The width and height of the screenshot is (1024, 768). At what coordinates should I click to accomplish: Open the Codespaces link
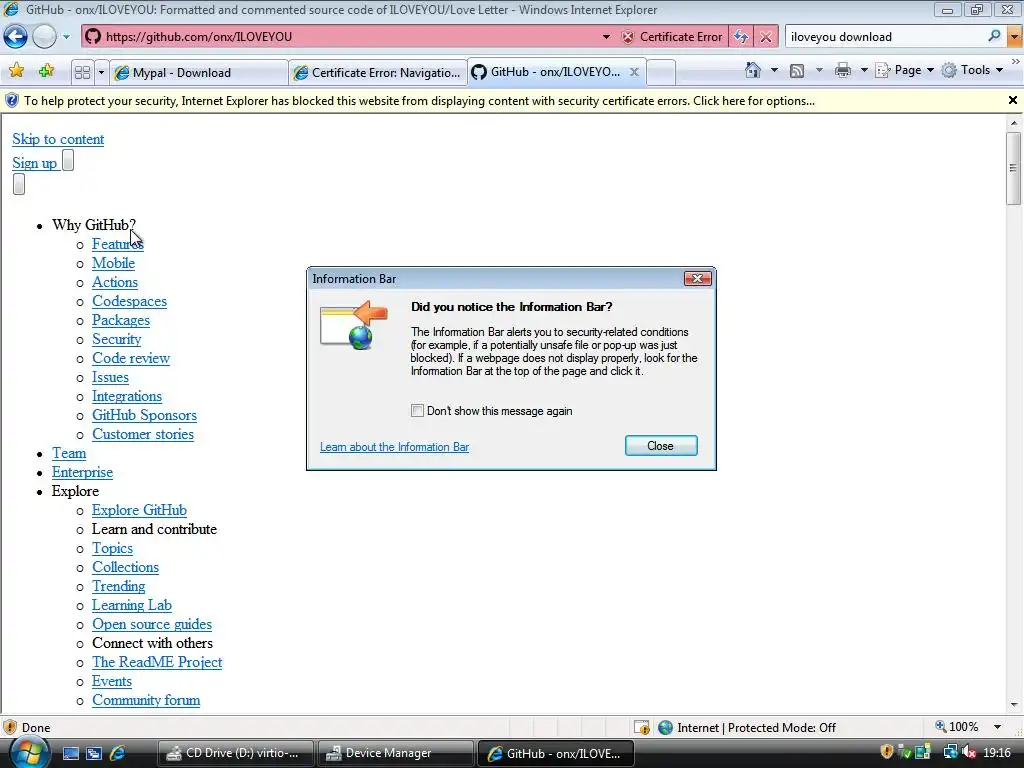click(129, 301)
